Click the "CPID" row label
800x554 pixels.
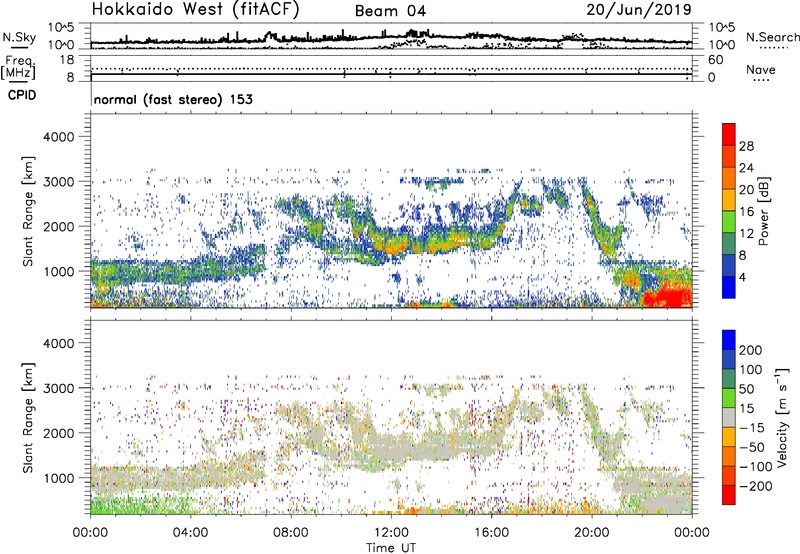coord(22,95)
